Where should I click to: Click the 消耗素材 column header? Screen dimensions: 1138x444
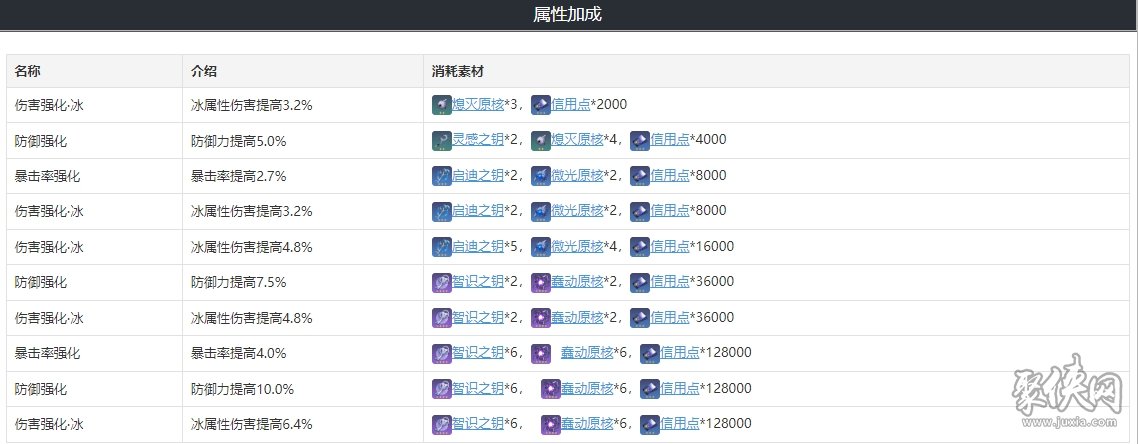click(x=457, y=71)
